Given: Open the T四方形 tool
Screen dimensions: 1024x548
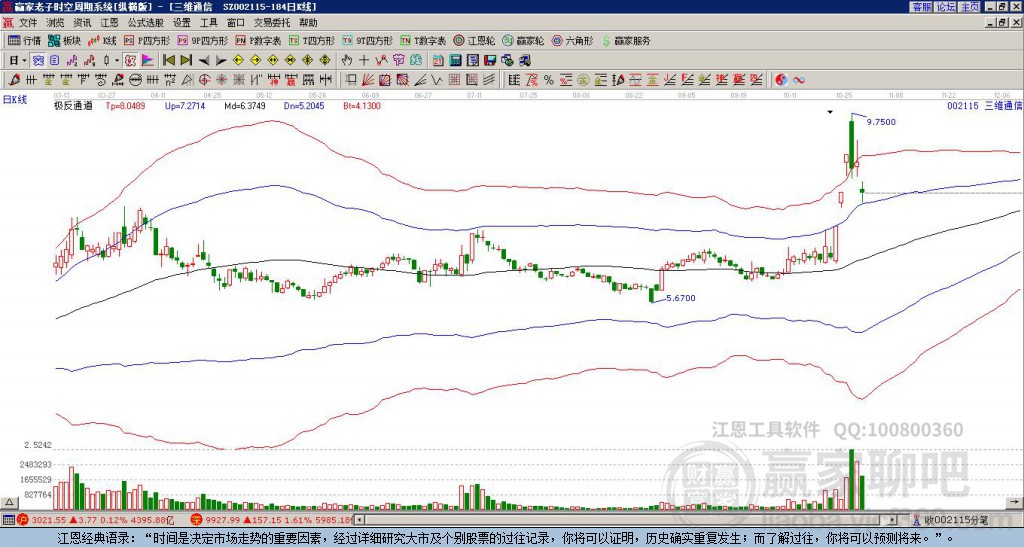Looking at the screenshot, I should [x=312, y=40].
